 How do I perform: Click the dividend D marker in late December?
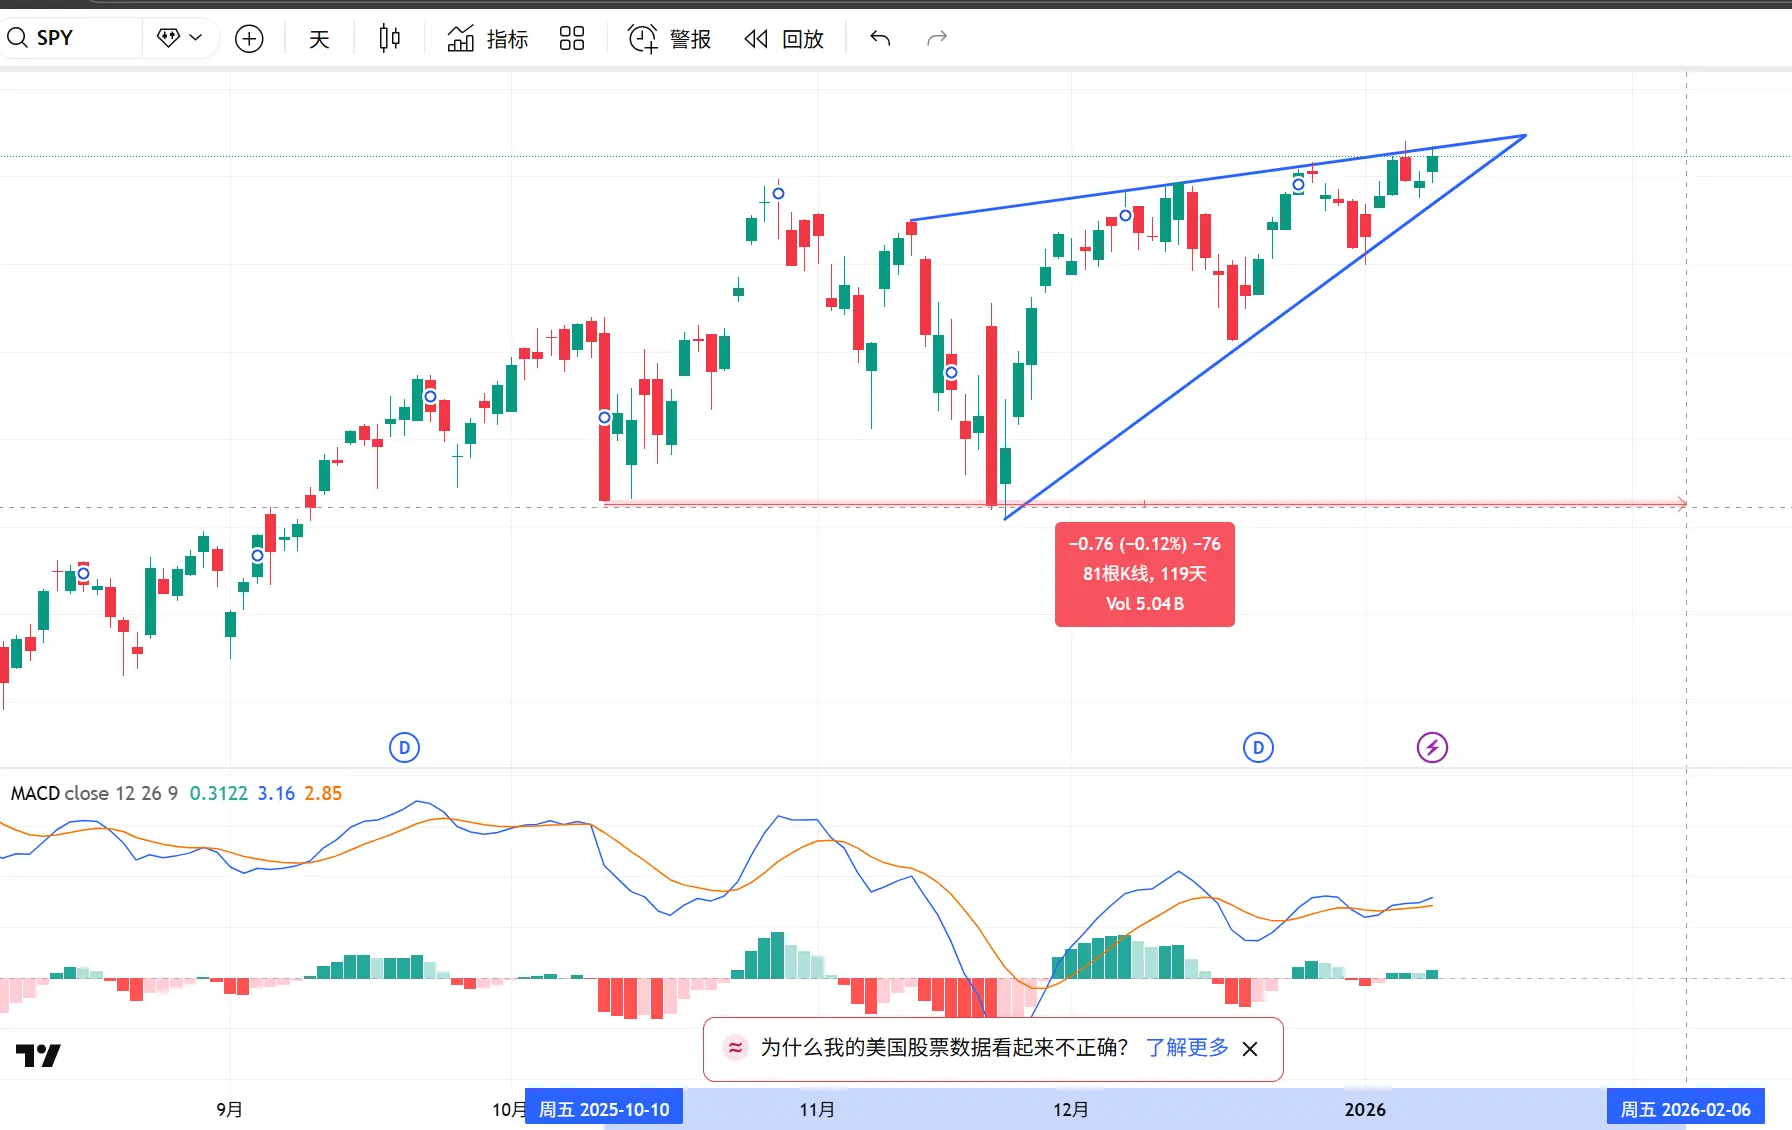point(1258,747)
